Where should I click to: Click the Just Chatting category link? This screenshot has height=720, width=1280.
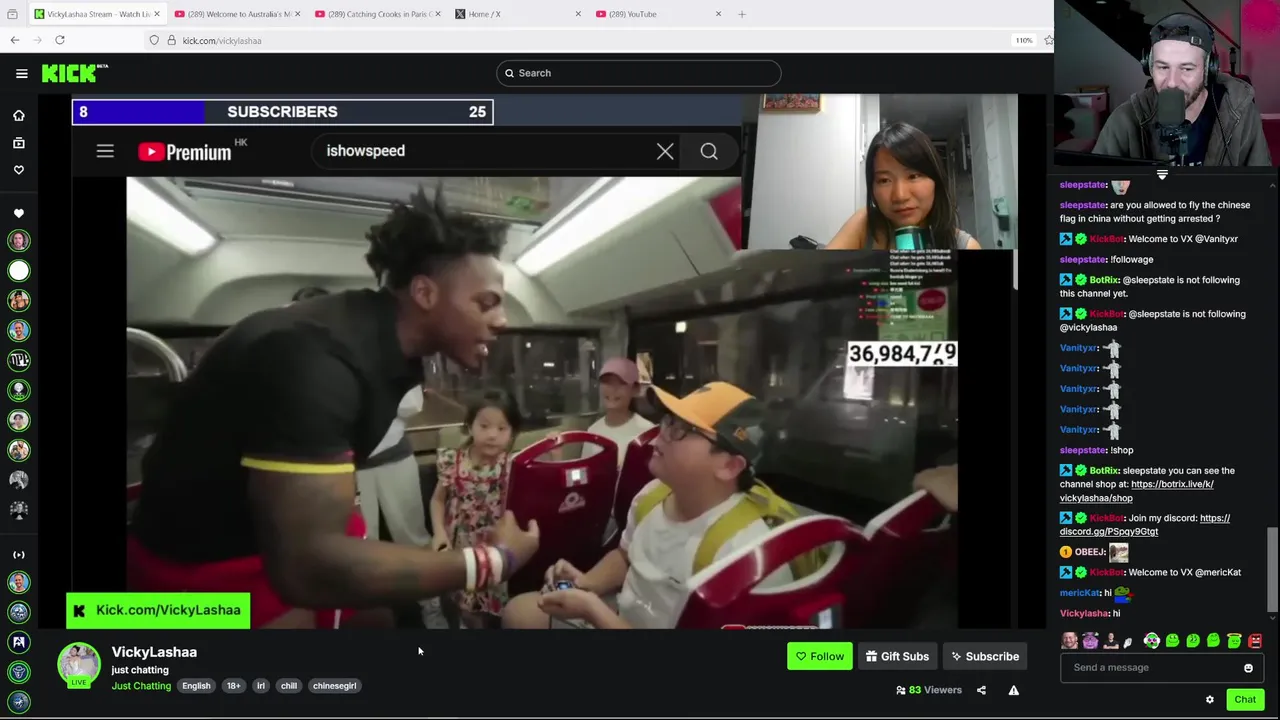(x=141, y=686)
